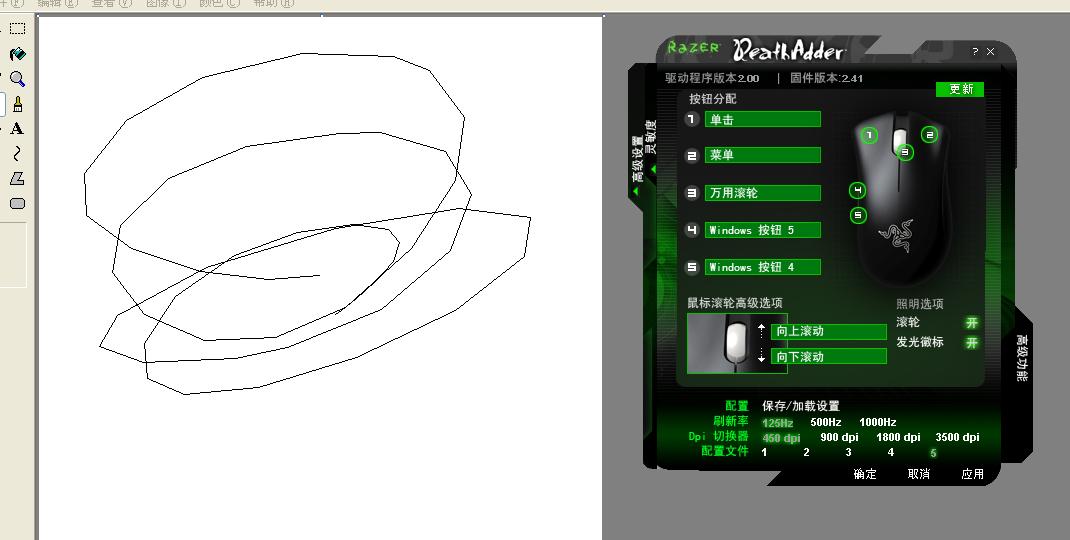Open the 图像 menu in Paint

point(166,3)
